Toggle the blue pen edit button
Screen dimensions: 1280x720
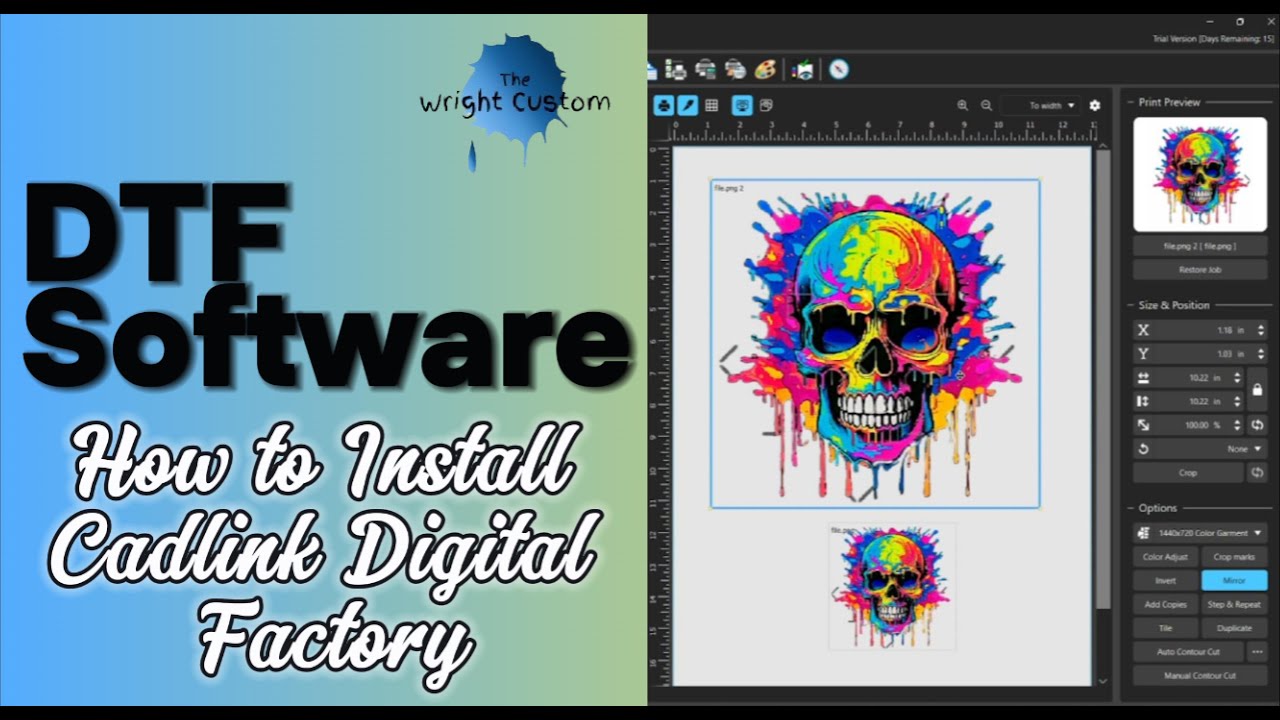coord(688,105)
